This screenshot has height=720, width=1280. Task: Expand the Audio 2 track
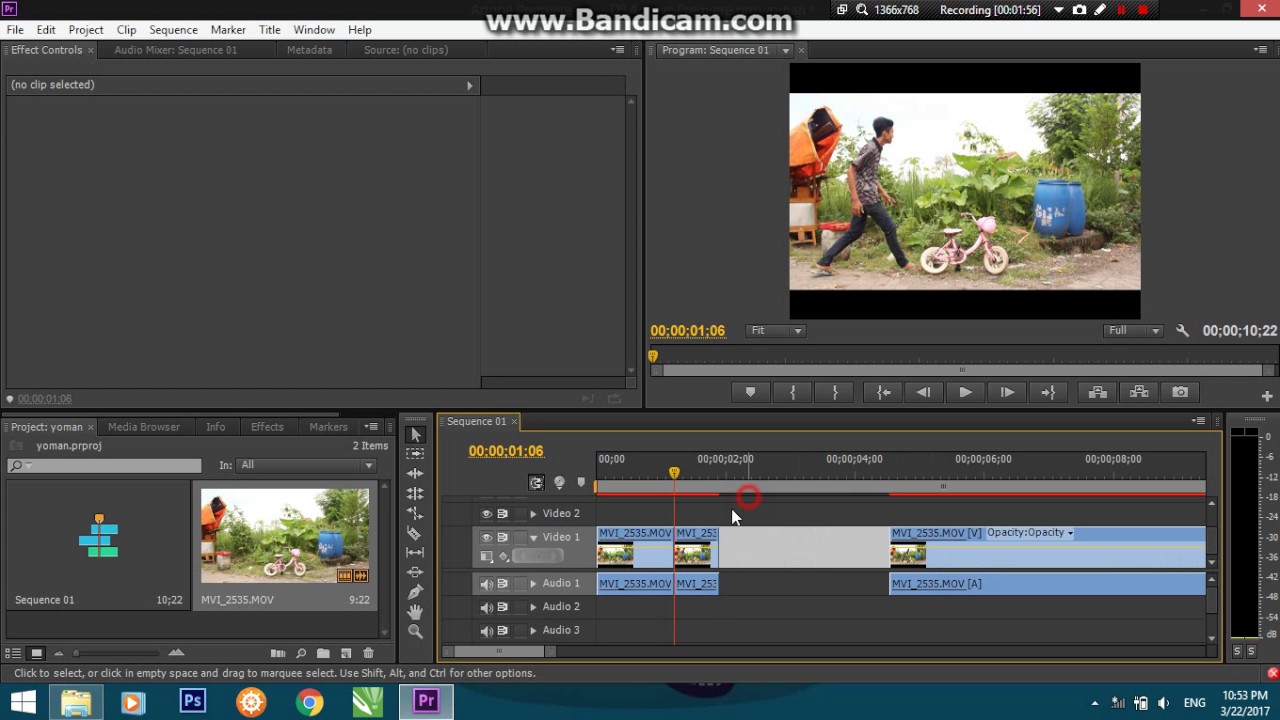pos(533,607)
